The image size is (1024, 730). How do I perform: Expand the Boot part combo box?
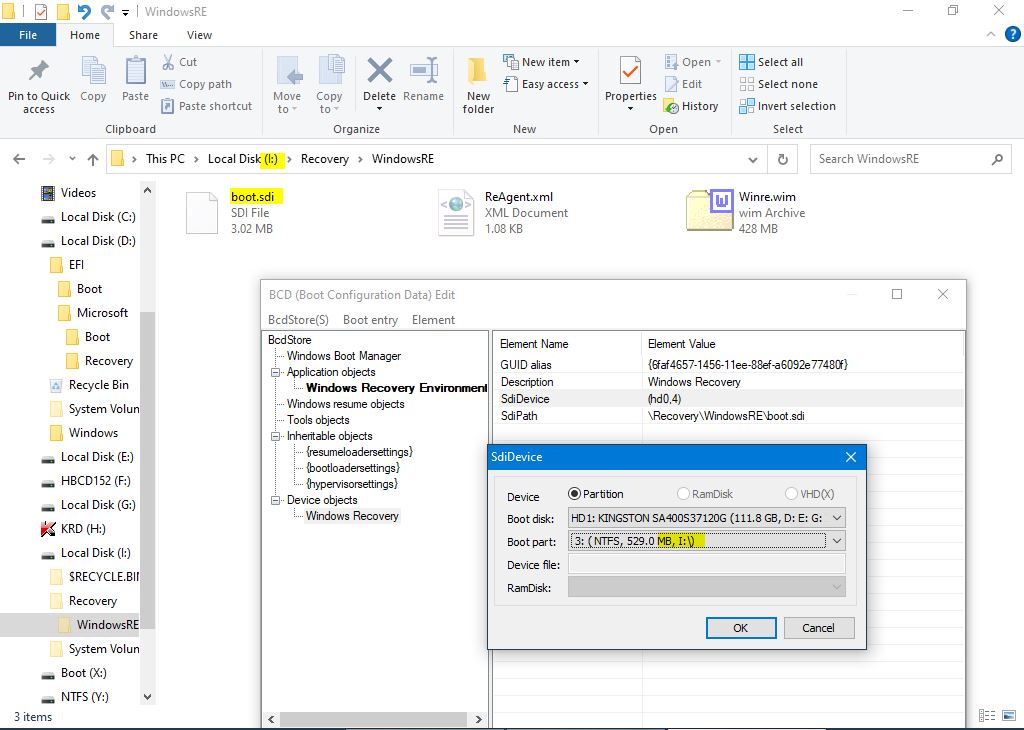[837, 541]
